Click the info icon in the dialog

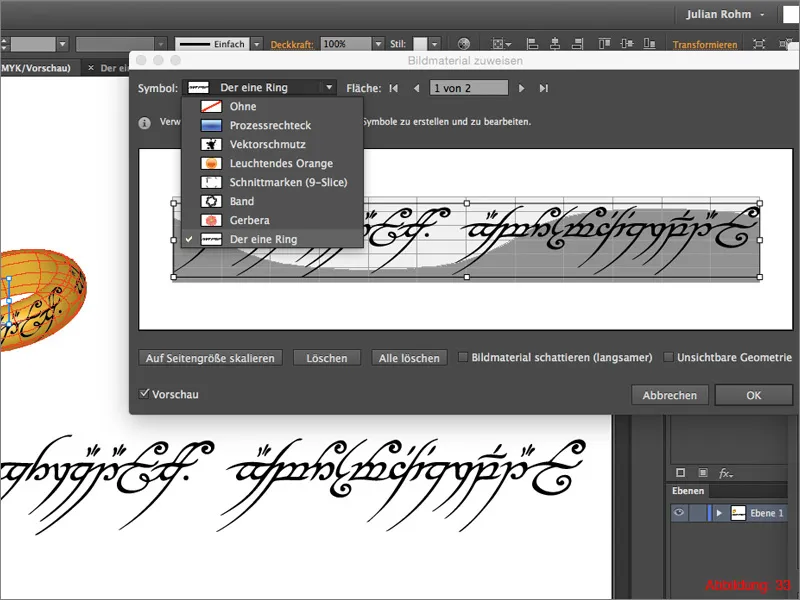pyautogui.click(x=144, y=123)
